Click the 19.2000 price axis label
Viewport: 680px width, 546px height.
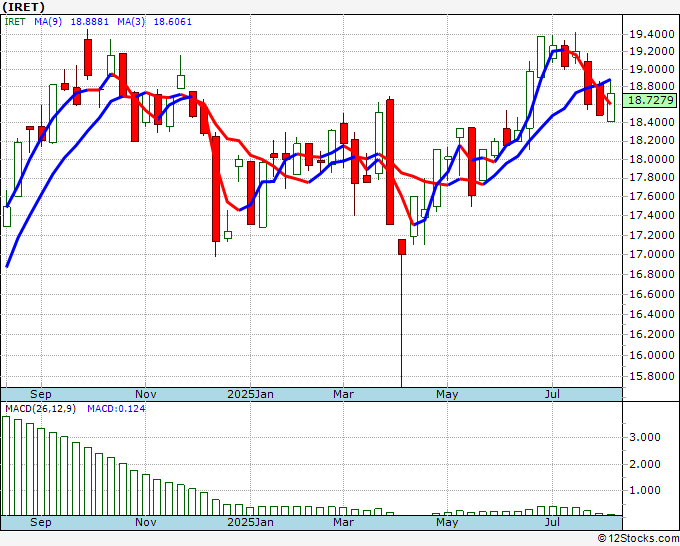point(652,51)
